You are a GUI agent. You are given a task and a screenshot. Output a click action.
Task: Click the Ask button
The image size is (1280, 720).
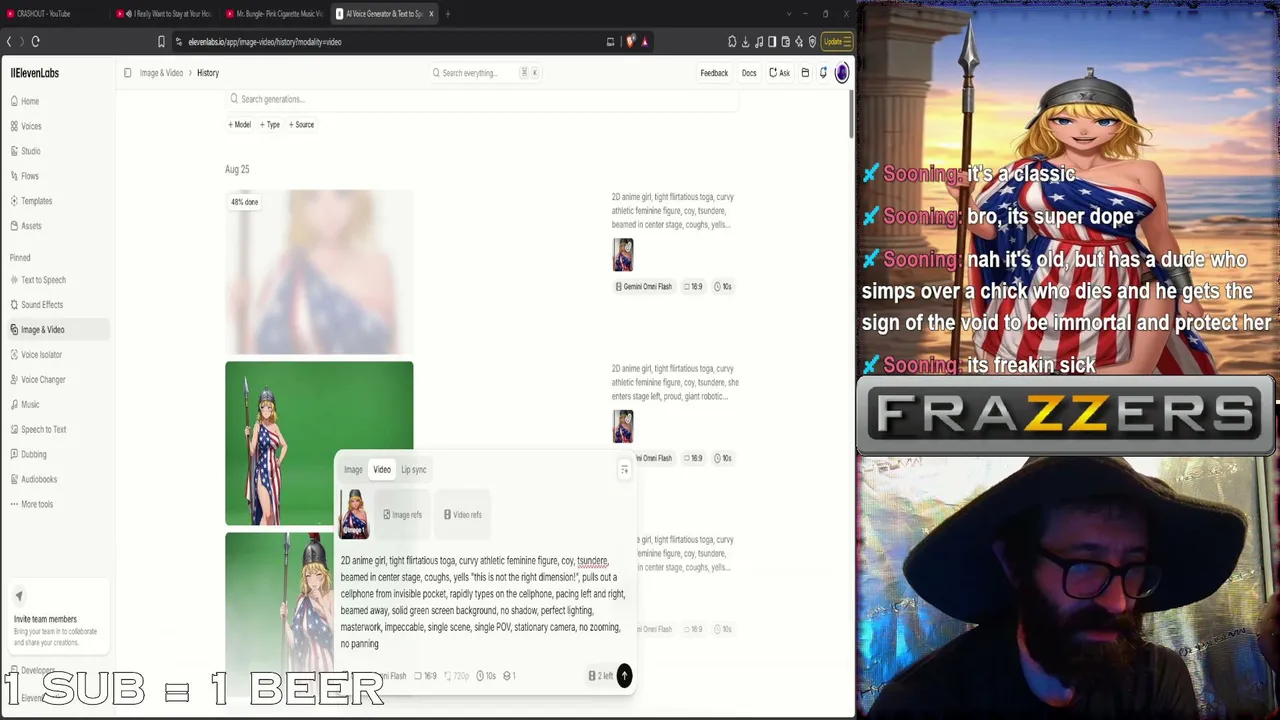[x=779, y=73]
